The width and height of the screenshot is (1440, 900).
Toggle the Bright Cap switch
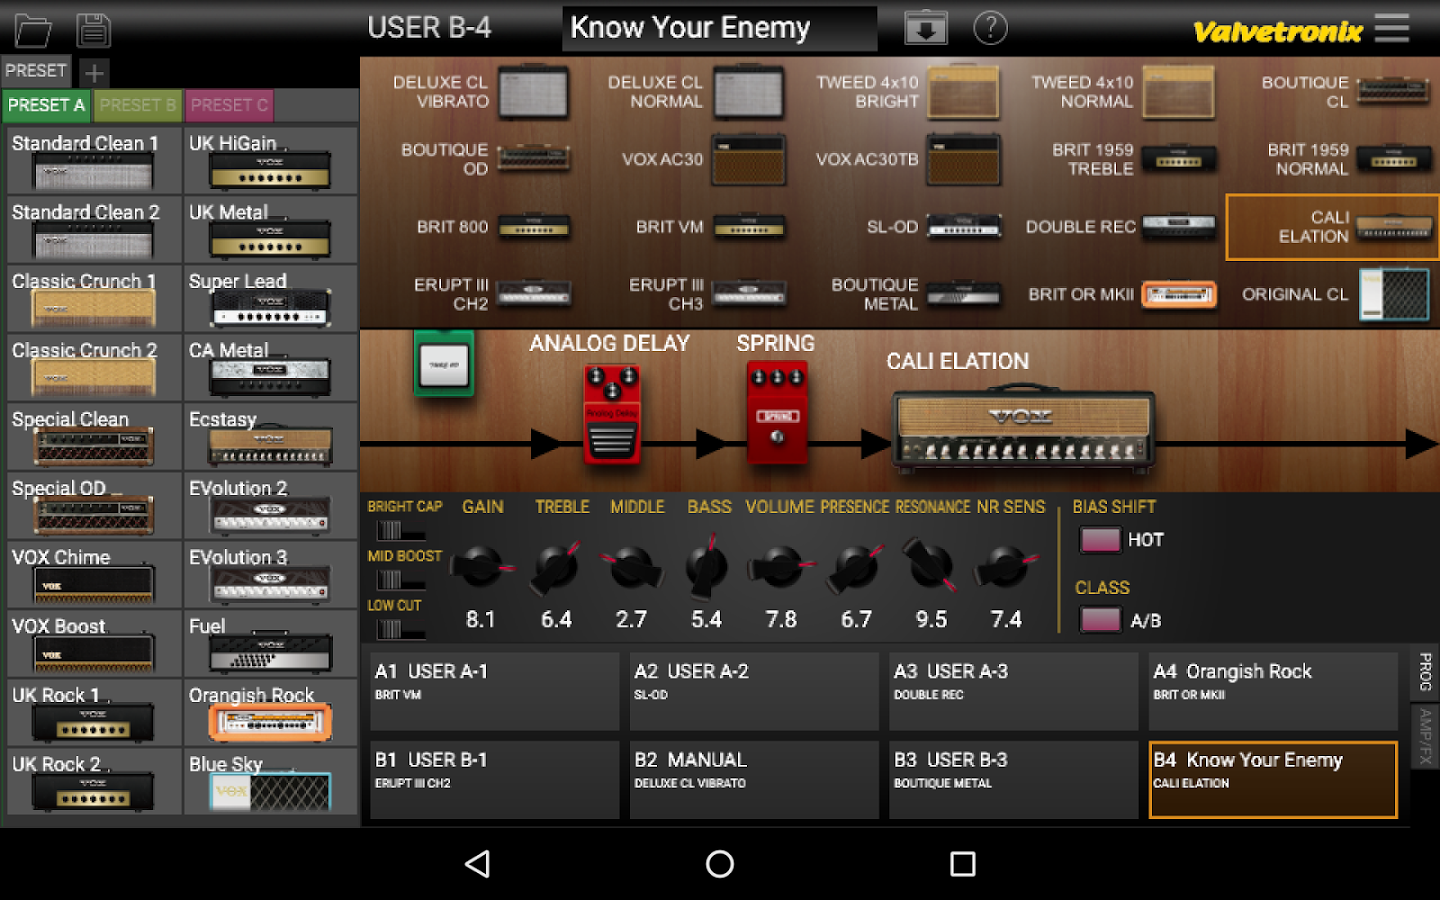[x=390, y=530]
